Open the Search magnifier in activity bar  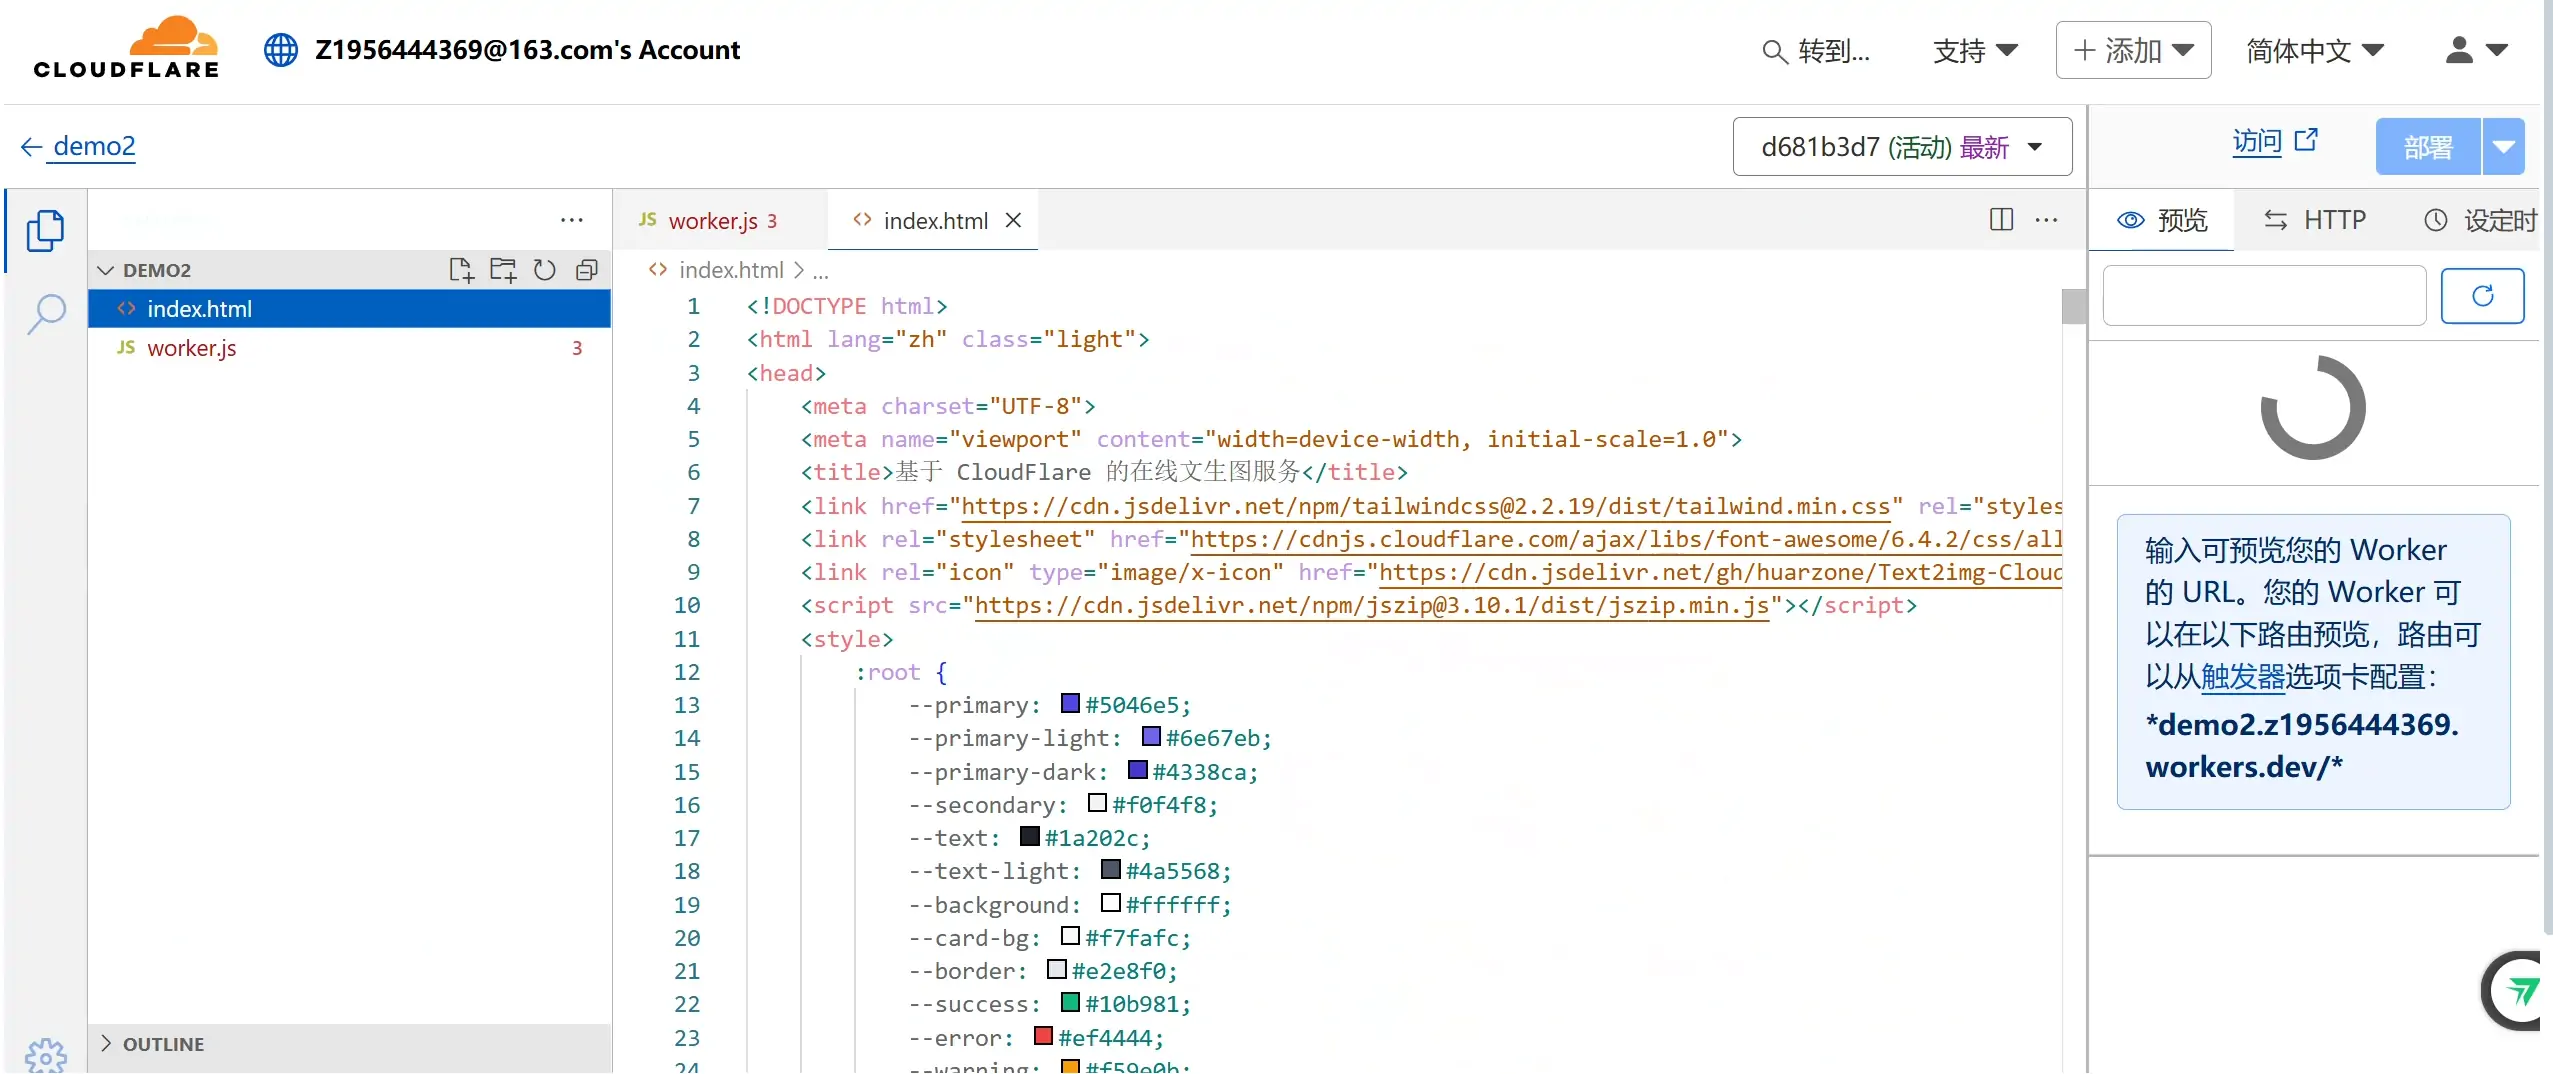(x=46, y=314)
